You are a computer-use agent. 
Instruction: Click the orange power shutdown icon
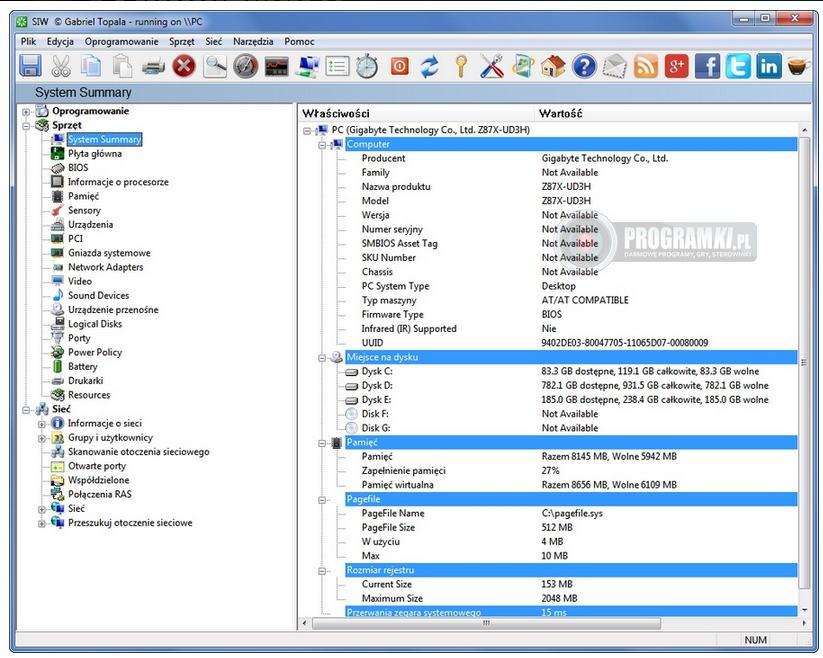pos(399,67)
